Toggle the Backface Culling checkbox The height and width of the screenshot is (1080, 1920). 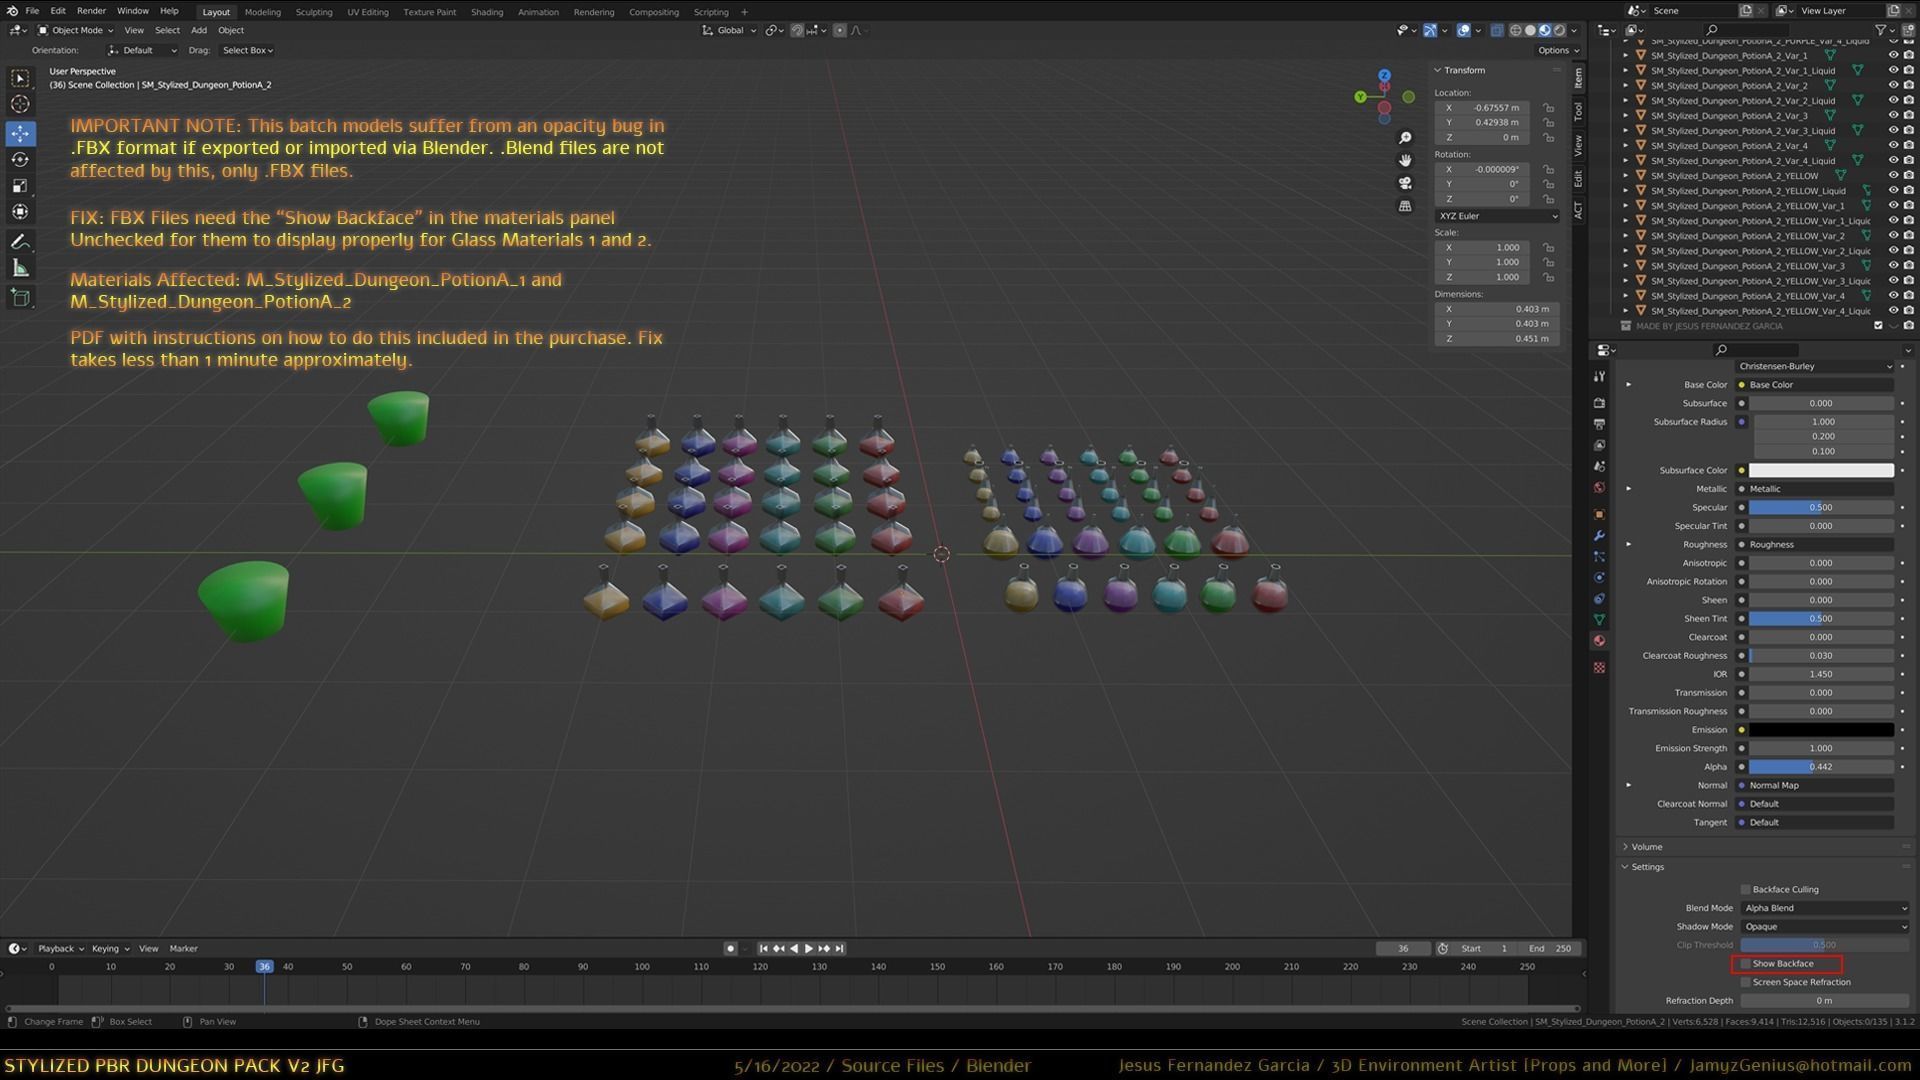[1746, 889]
